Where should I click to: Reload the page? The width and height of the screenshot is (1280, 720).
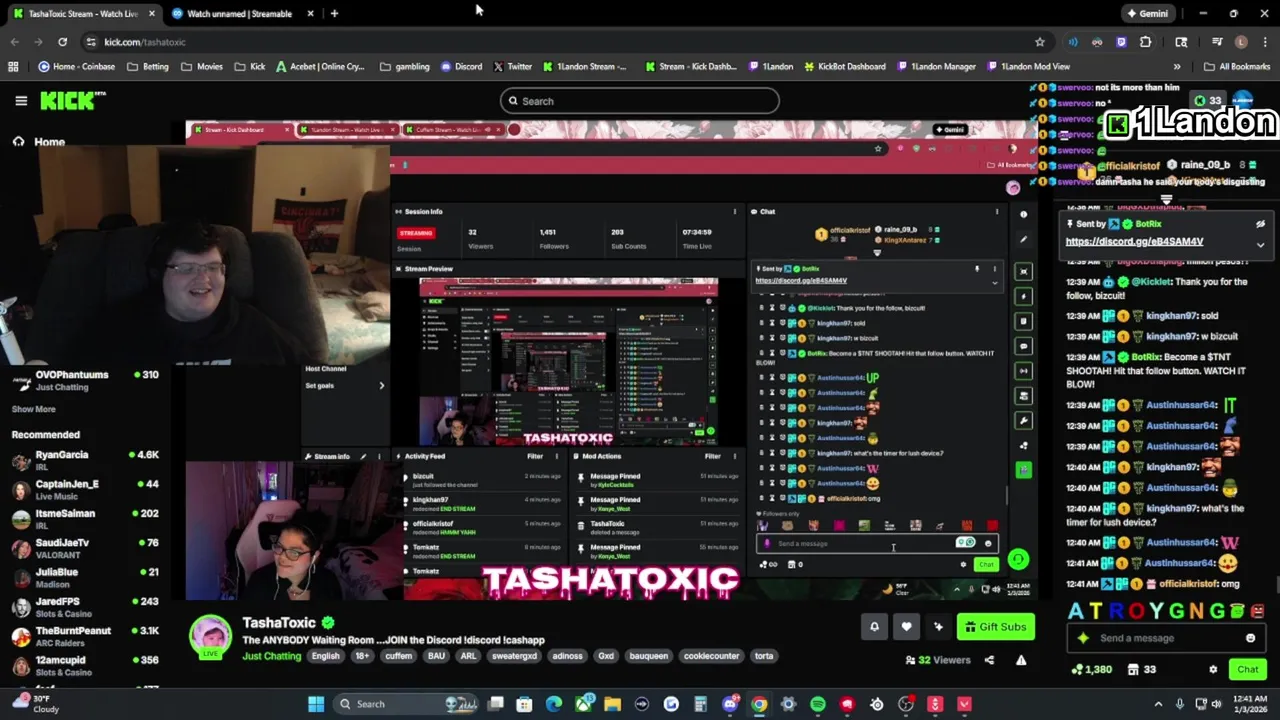point(62,42)
